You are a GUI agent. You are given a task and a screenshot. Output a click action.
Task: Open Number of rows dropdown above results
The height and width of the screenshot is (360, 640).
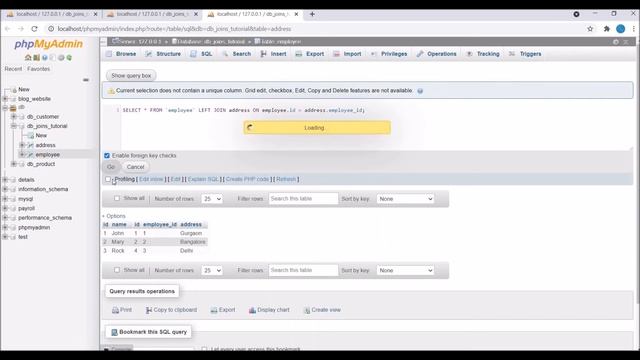click(x=212, y=199)
